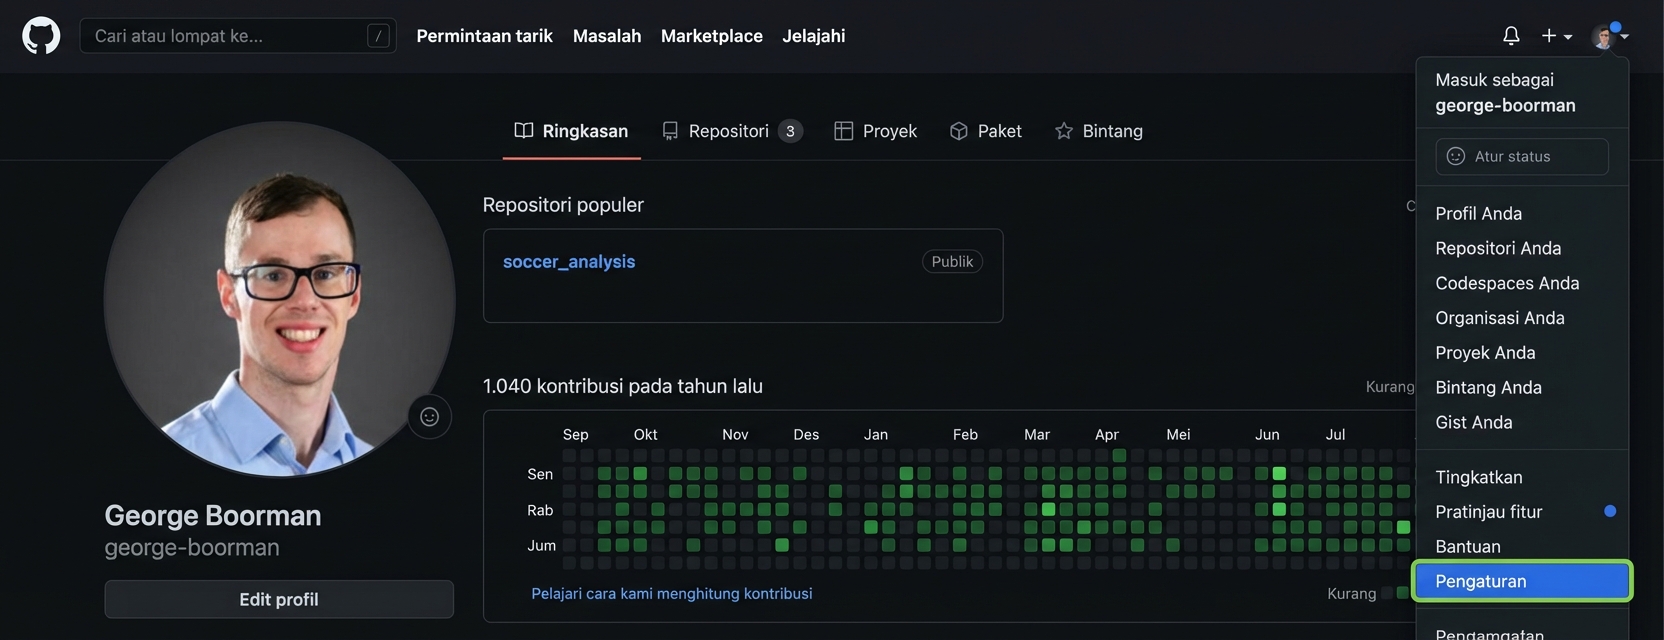Open the GitHub home logo
1664x640 pixels.
41,36
